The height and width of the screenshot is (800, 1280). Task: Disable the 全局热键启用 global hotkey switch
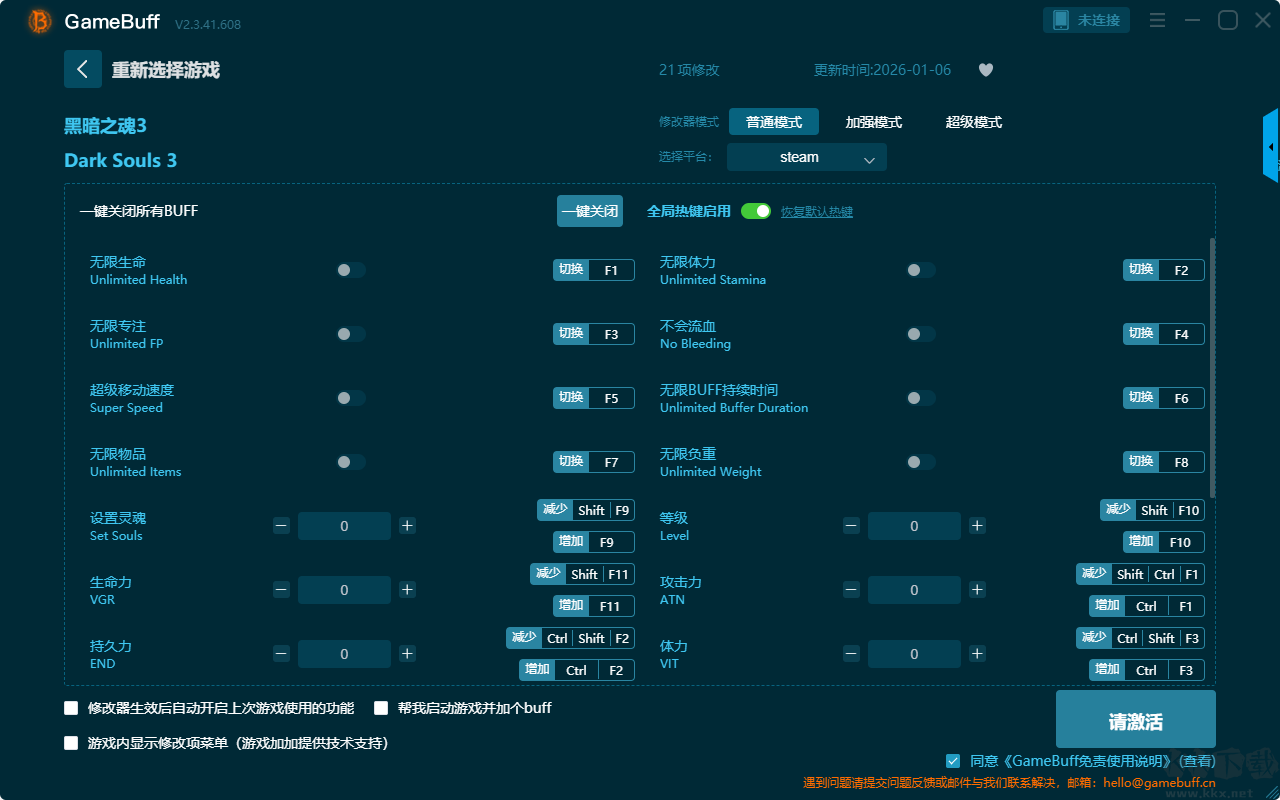tap(756, 211)
